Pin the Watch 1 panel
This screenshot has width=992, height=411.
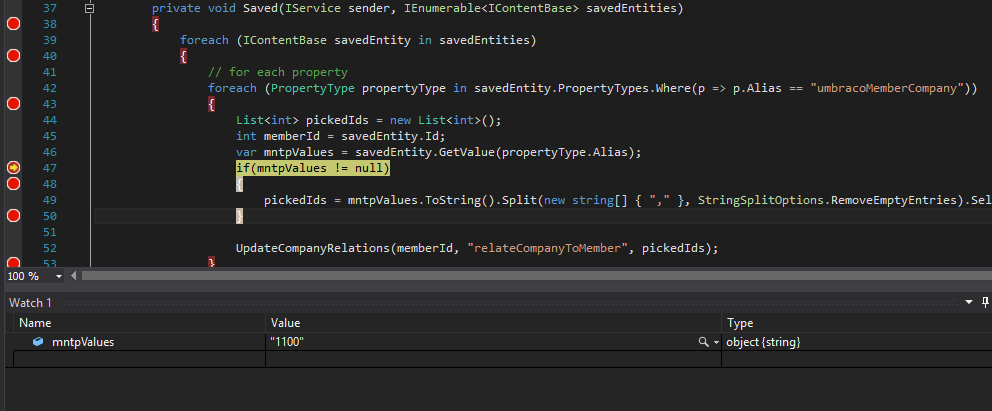pyautogui.click(x=986, y=302)
